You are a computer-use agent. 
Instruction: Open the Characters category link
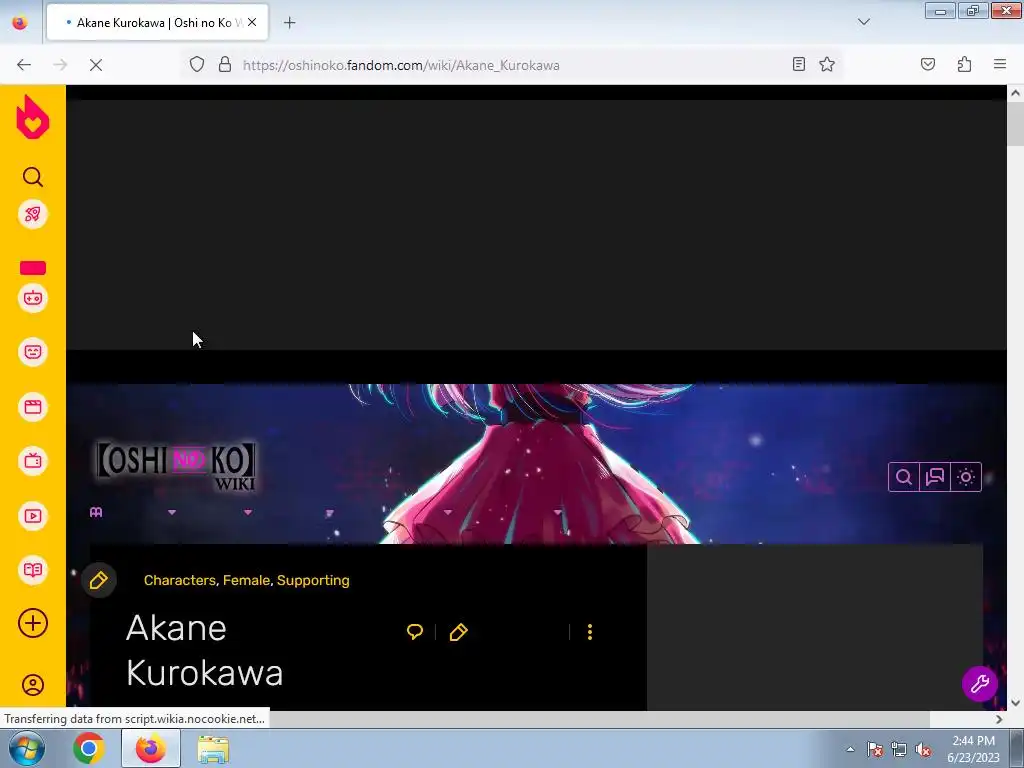(x=180, y=580)
